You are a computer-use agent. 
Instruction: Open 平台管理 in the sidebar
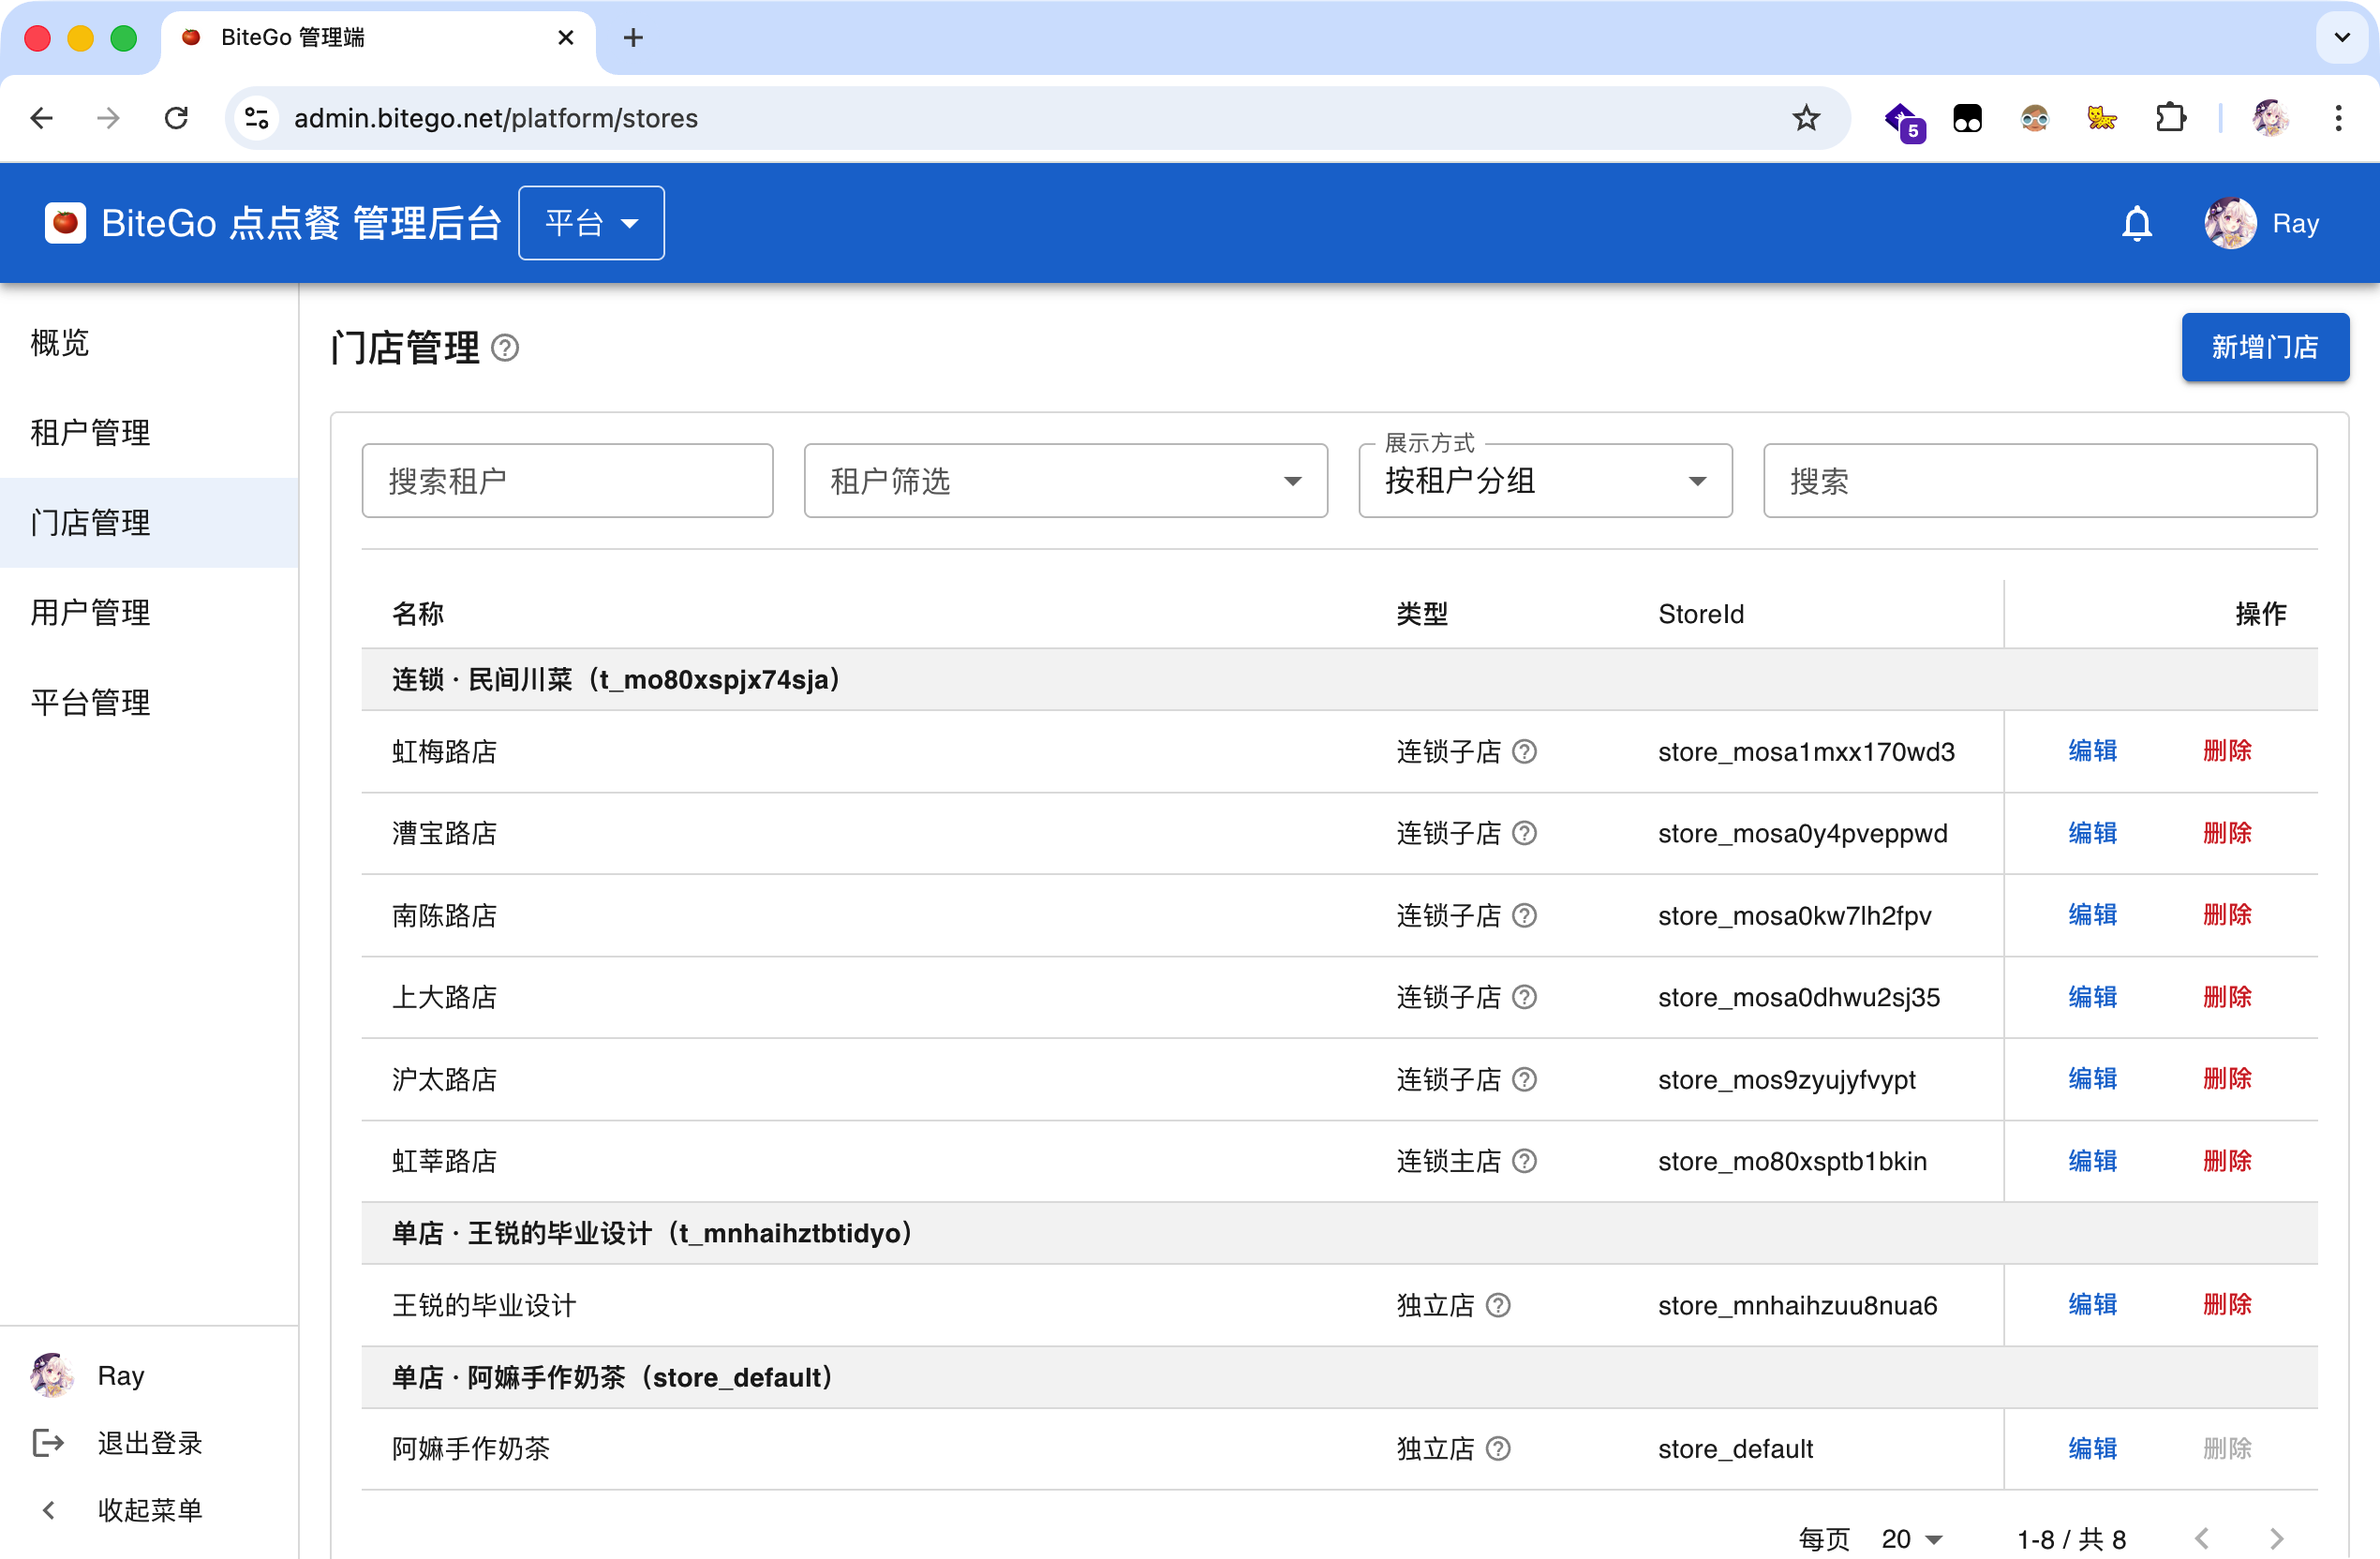[x=149, y=702]
